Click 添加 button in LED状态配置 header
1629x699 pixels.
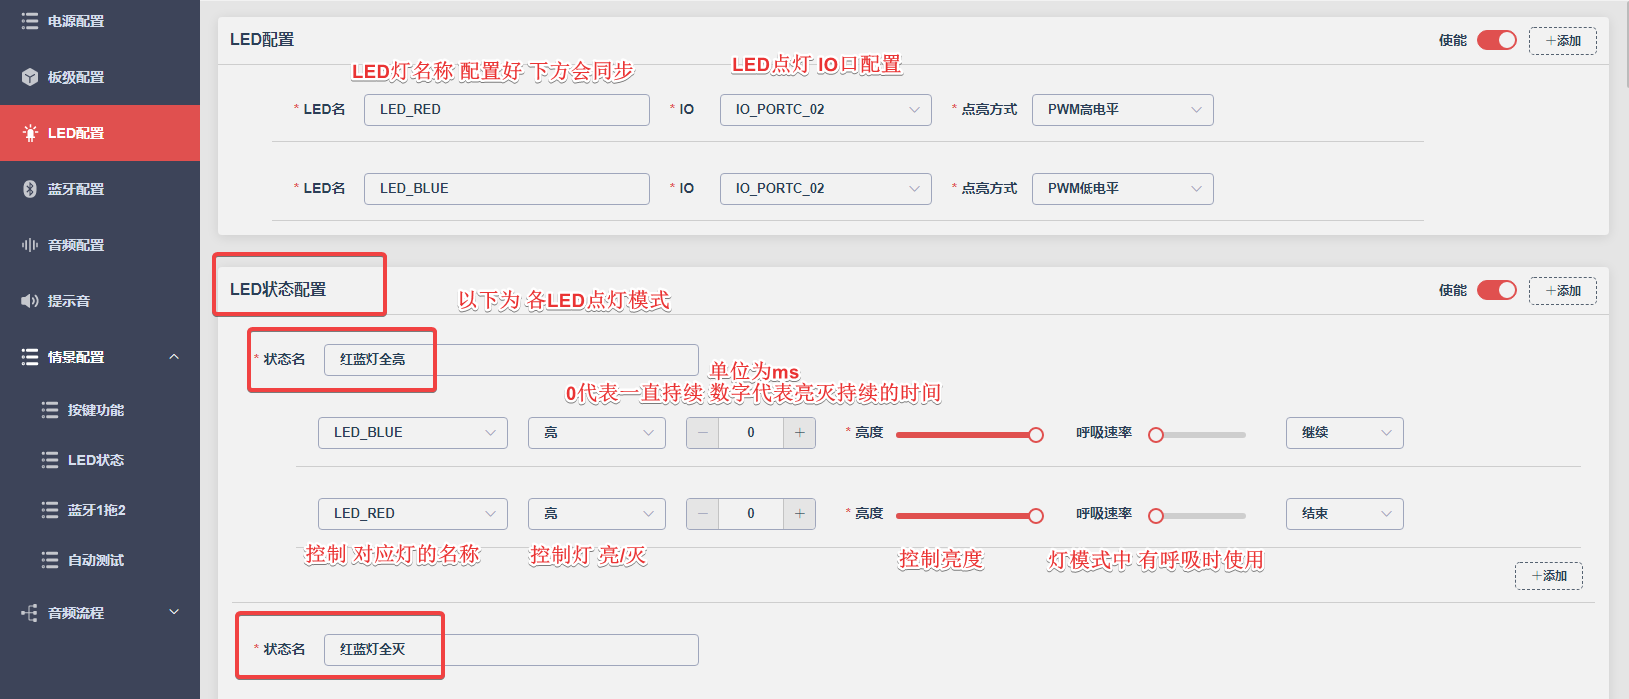[x=1563, y=291]
